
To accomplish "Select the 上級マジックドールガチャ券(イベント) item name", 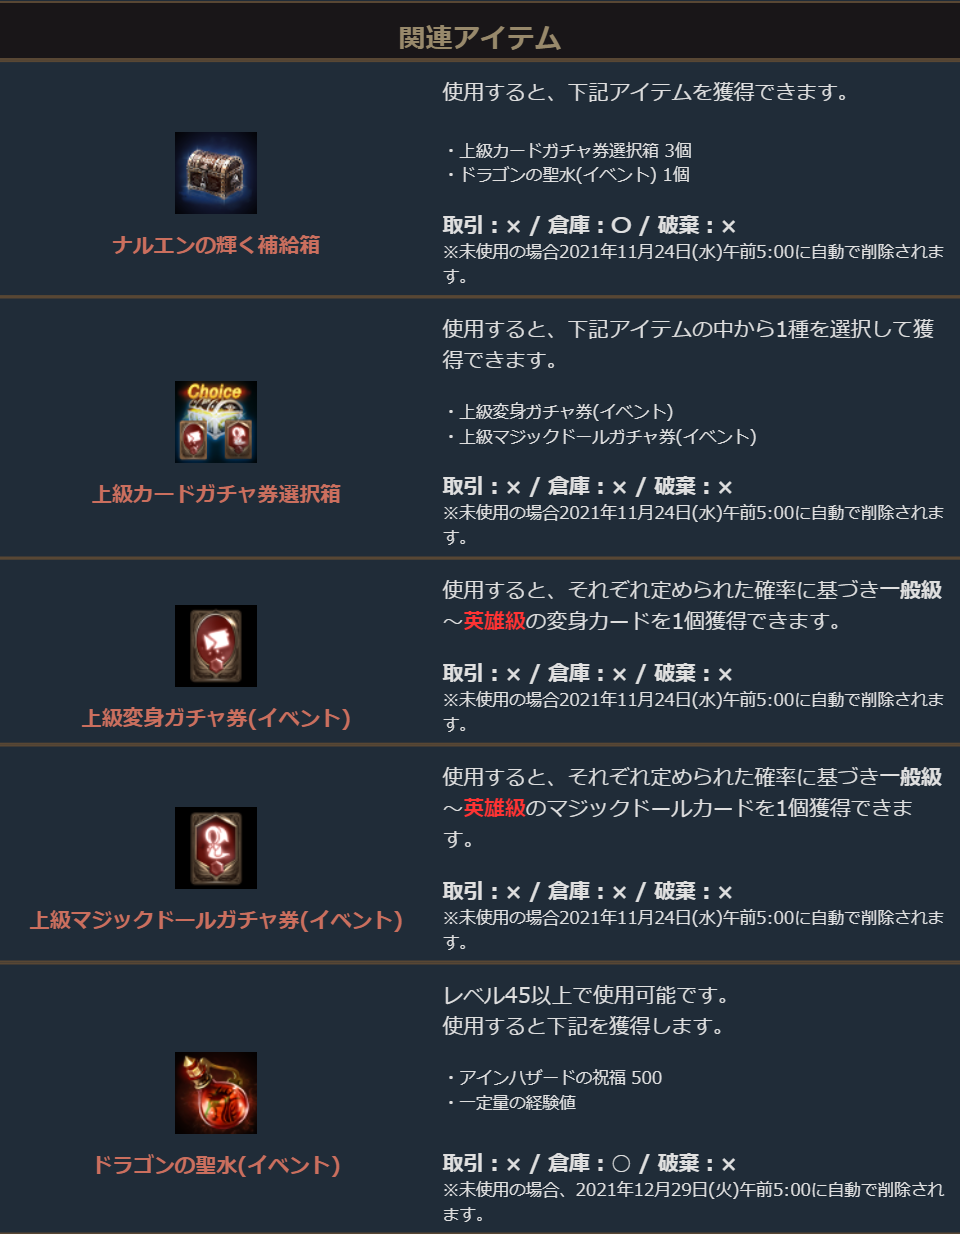I will [x=216, y=920].
